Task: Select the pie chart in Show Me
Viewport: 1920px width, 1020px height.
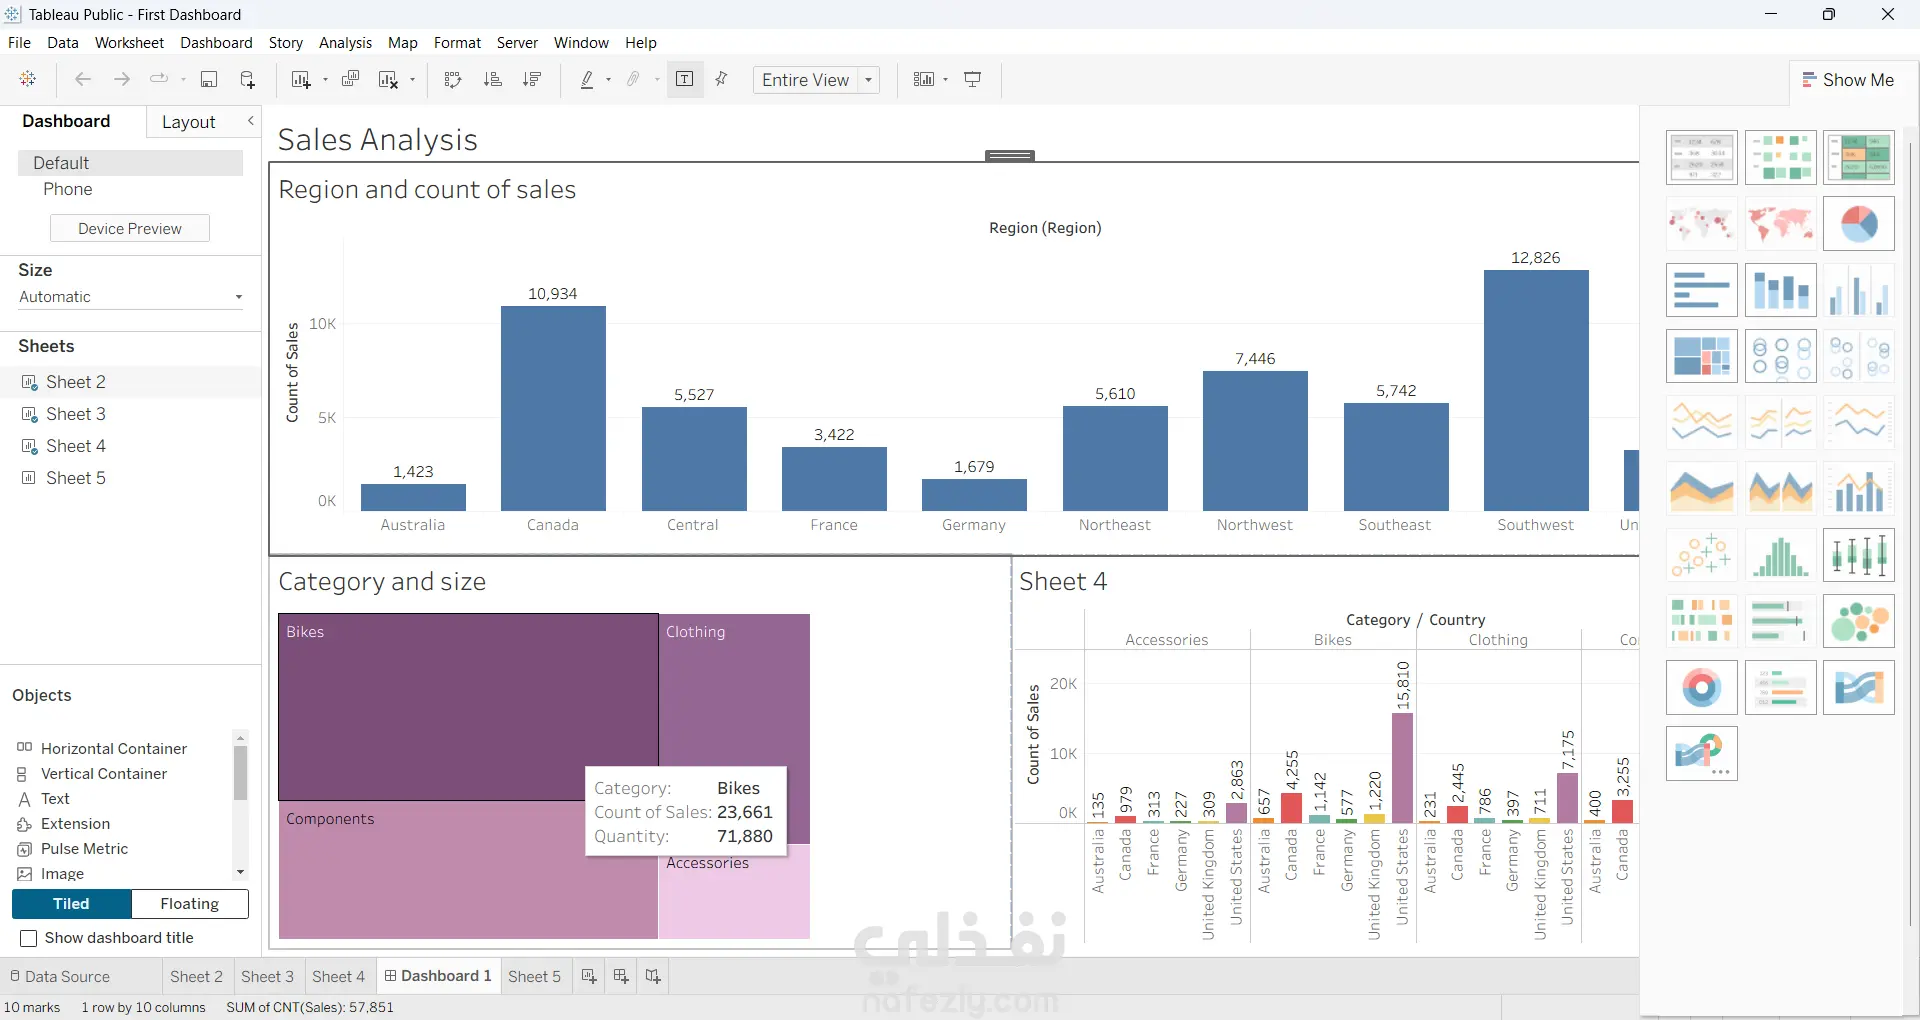Action: [1859, 223]
